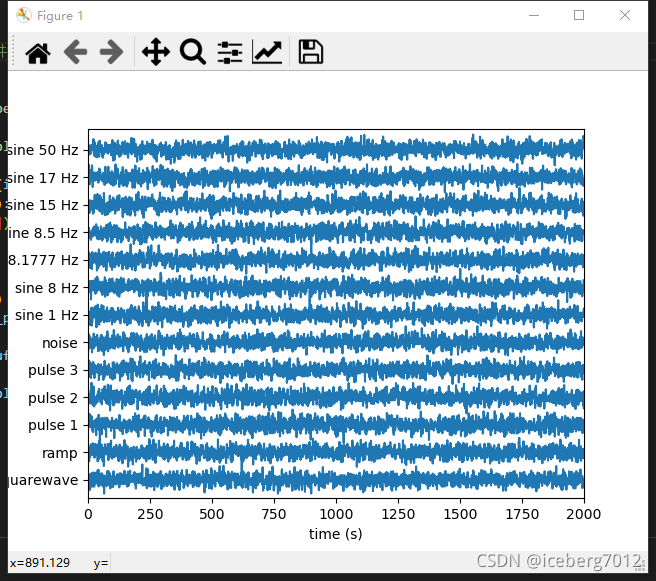Open Edit axis and curve parameters icon
Viewport: 656px width, 581px height.
click(x=267, y=52)
